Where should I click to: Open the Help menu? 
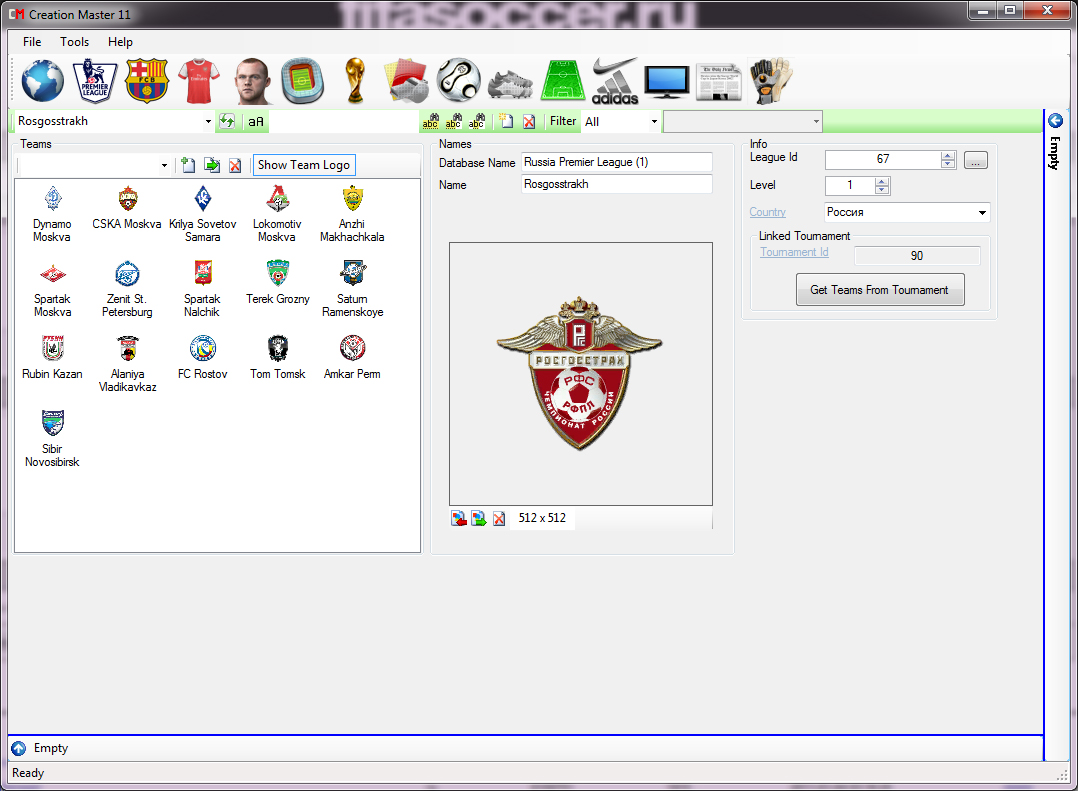120,42
